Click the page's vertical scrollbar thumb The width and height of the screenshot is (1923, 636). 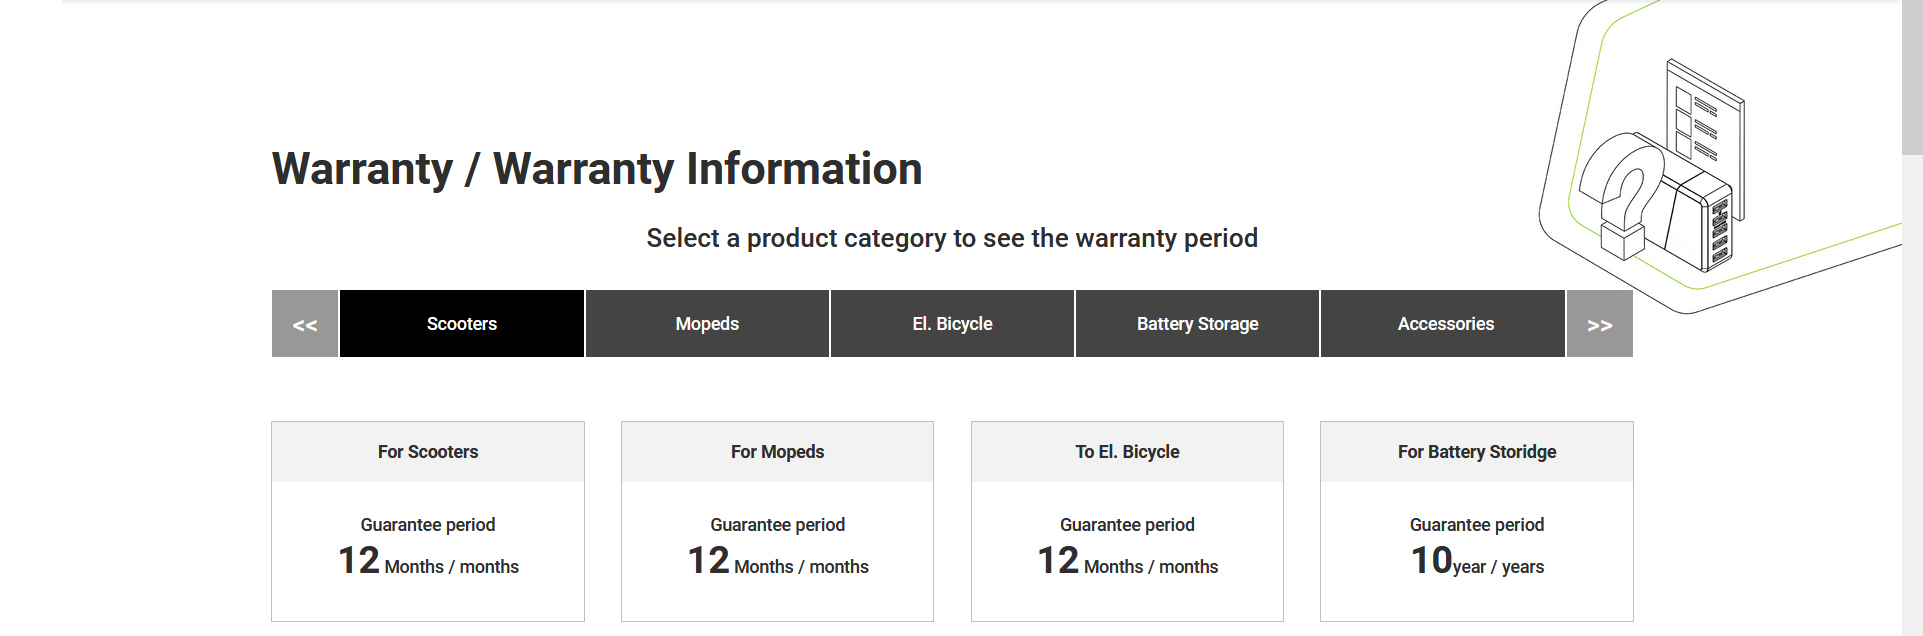(x=1912, y=77)
